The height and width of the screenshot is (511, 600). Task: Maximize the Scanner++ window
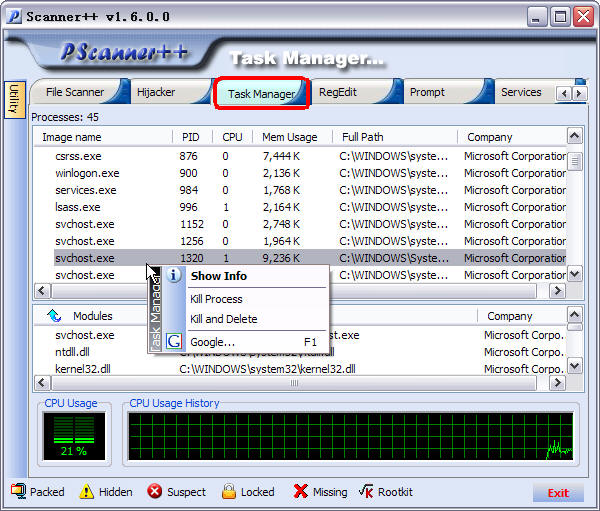click(560, 17)
